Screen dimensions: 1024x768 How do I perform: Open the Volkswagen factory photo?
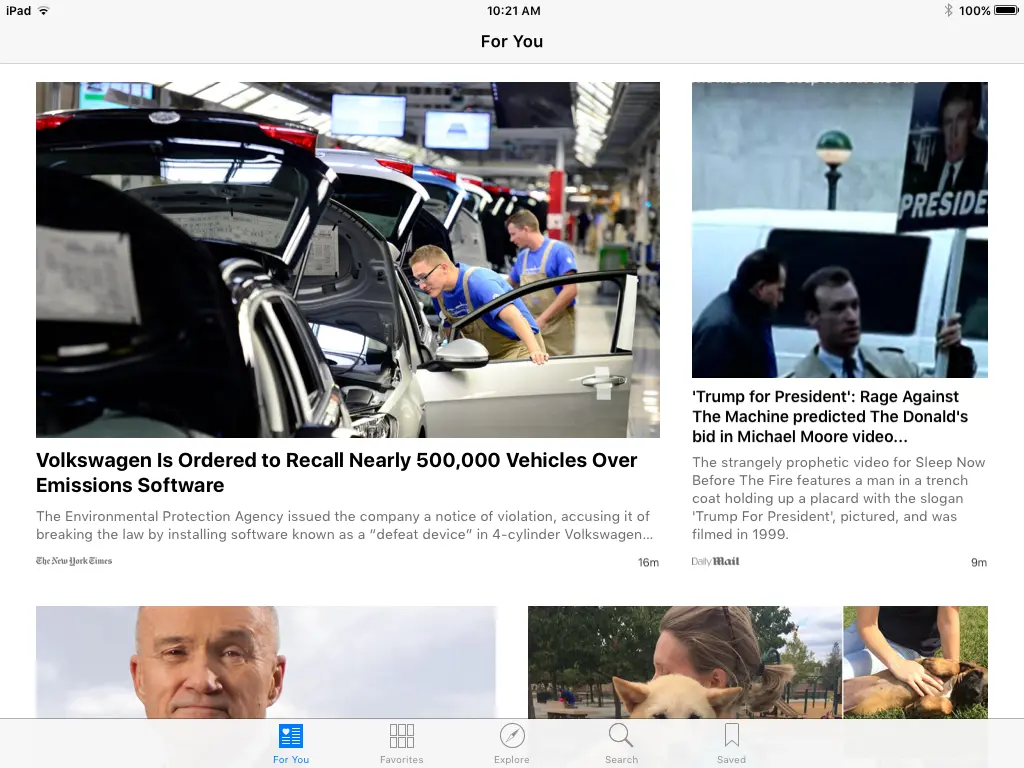(x=347, y=260)
